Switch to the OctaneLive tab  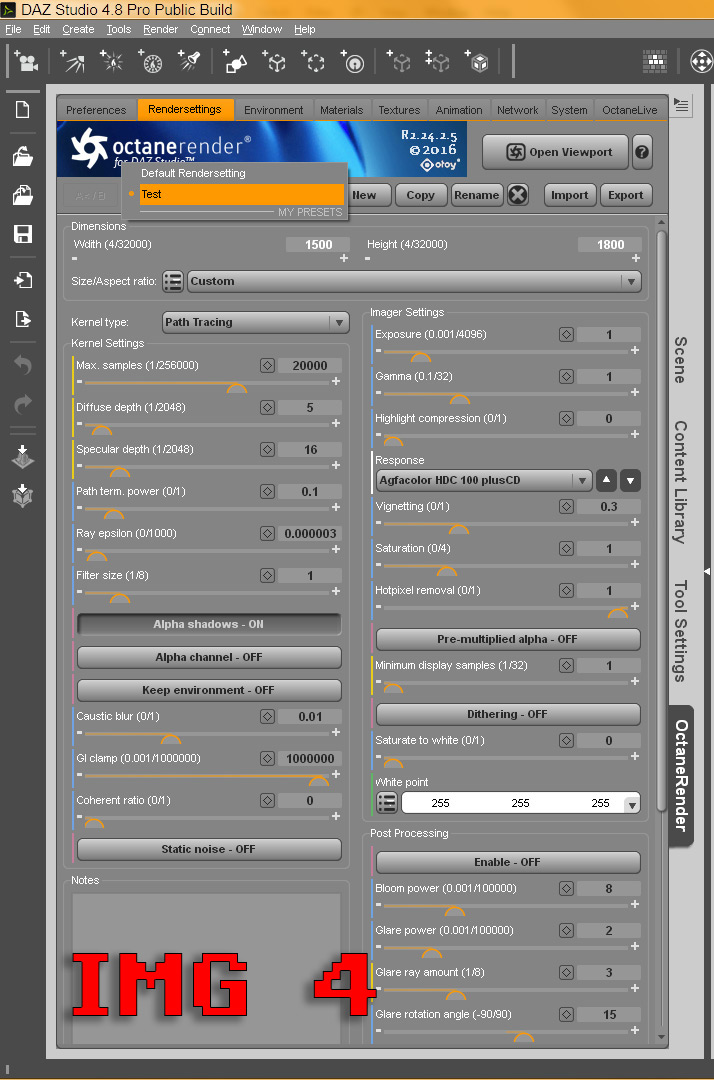(629, 110)
